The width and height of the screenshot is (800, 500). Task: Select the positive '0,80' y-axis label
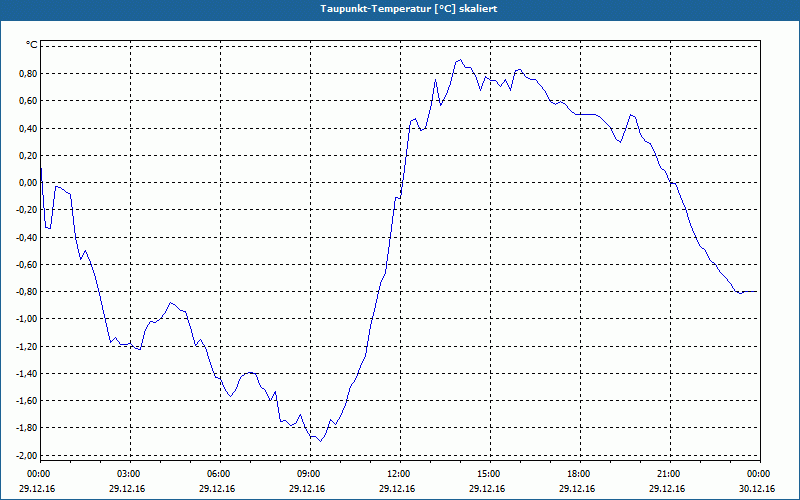[29, 73]
